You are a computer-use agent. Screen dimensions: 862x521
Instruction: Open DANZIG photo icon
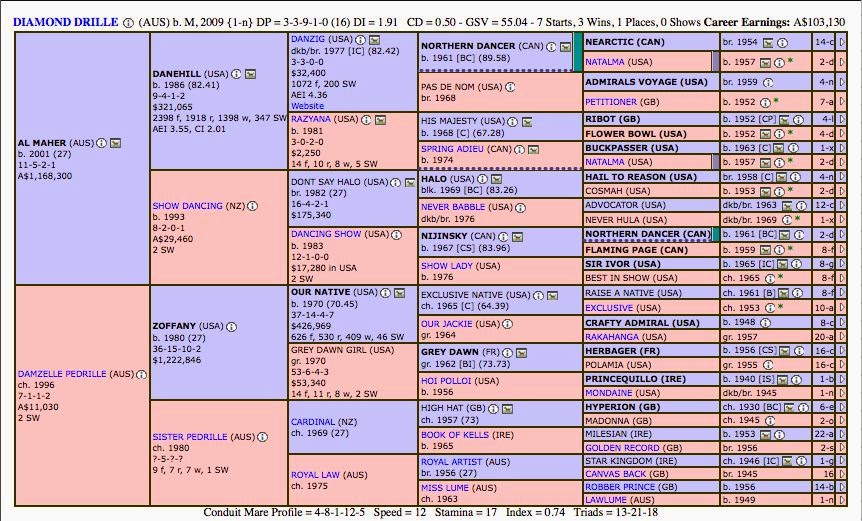coord(374,40)
